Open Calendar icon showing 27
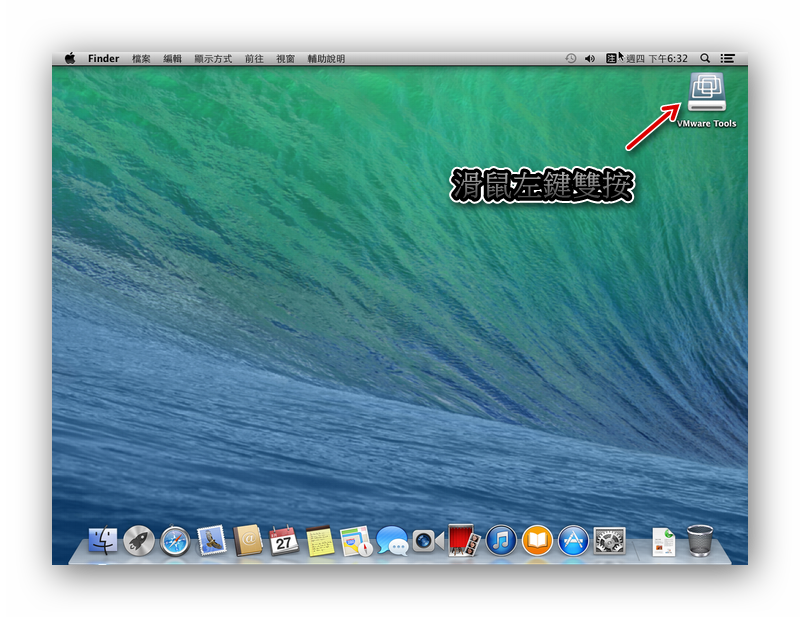Screen dimensions: 800x617 284,540
